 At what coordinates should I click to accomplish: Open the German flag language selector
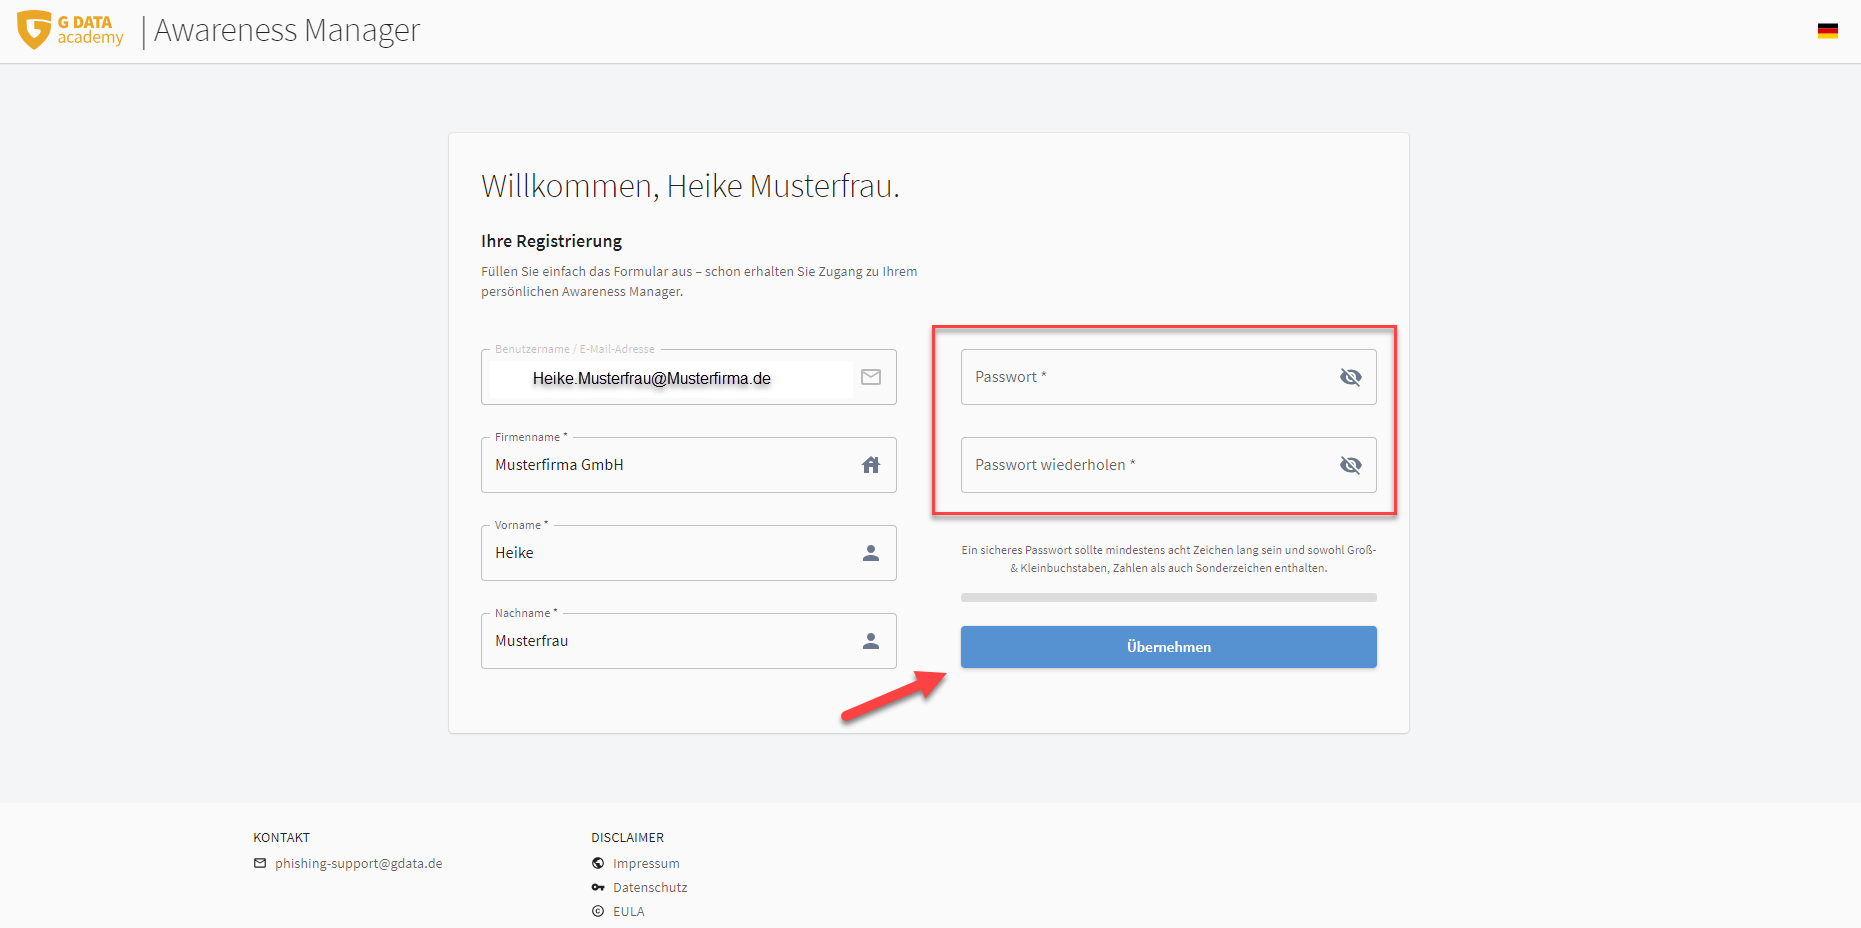1827,31
